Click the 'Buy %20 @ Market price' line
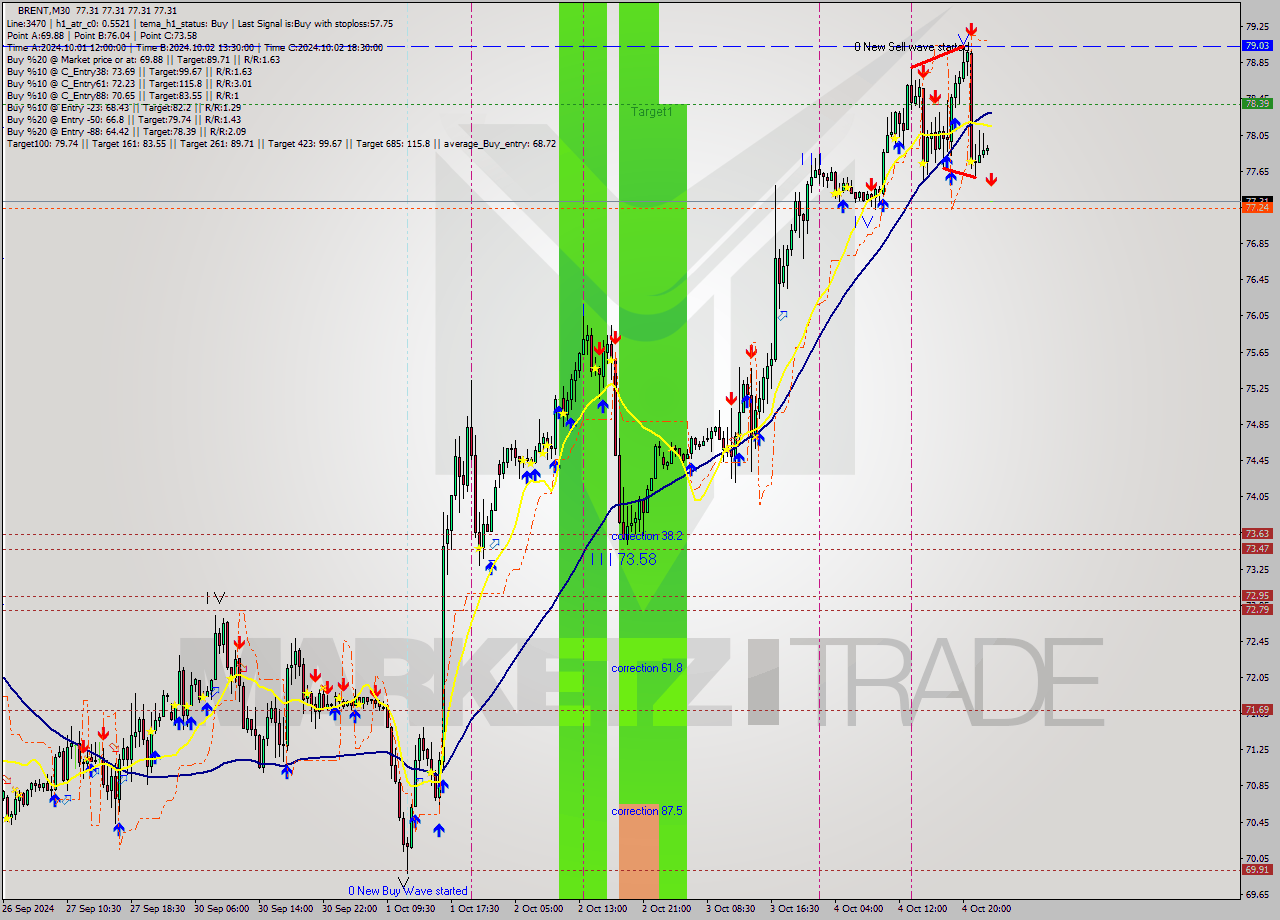This screenshot has width=1280, height=920. (143, 59)
